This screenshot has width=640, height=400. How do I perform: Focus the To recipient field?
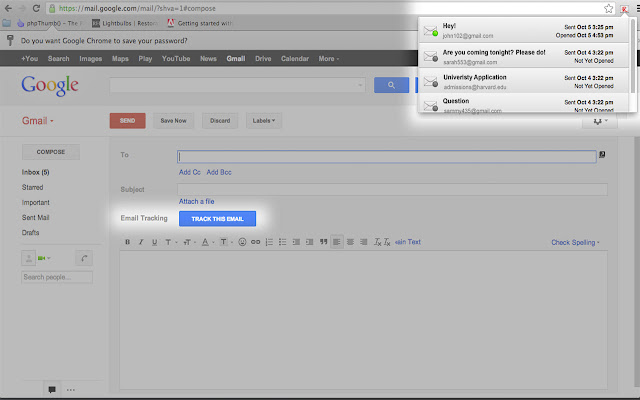[387, 157]
